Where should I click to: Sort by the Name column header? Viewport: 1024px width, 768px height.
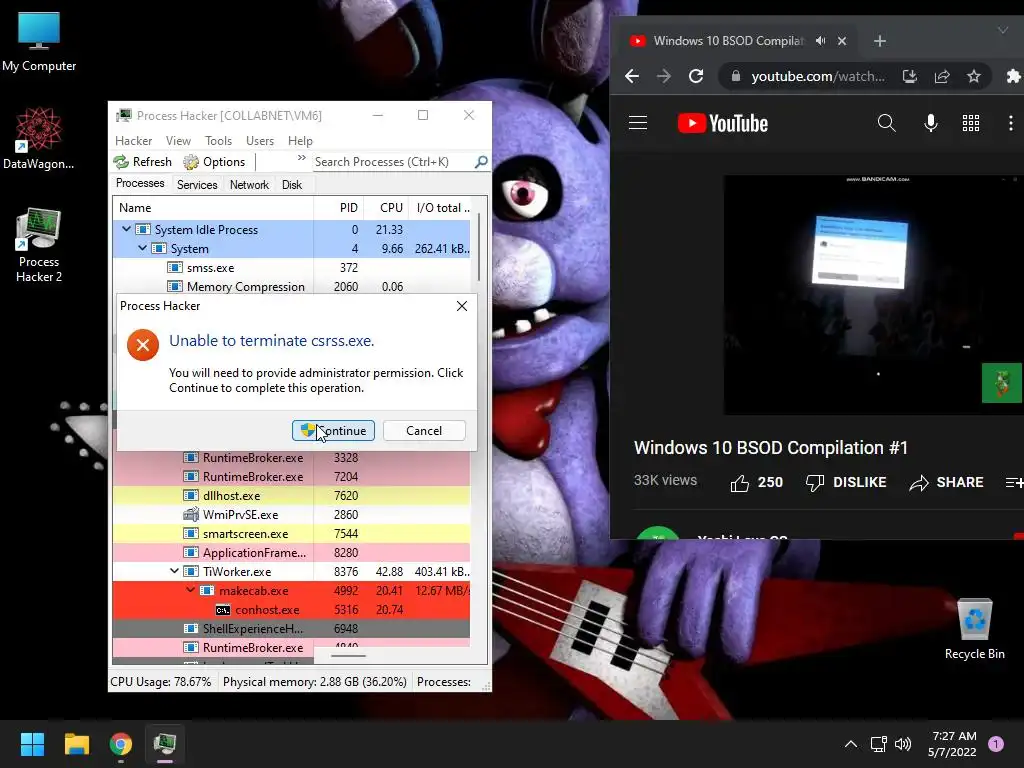(213, 208)
